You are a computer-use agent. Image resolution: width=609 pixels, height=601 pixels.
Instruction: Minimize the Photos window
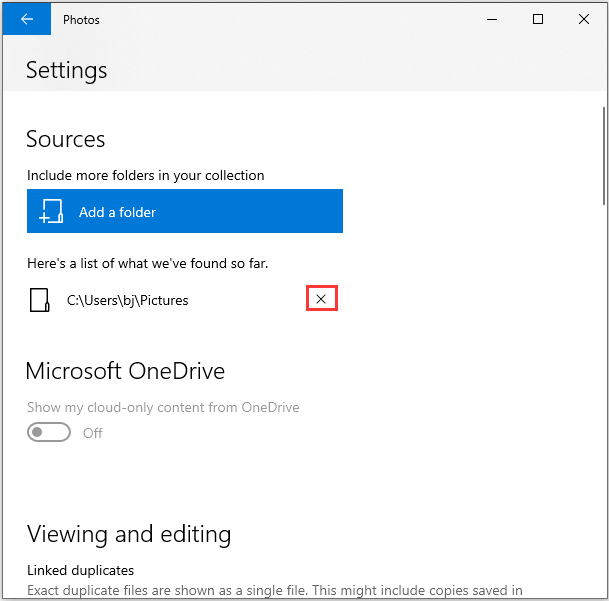click(492, 19)
